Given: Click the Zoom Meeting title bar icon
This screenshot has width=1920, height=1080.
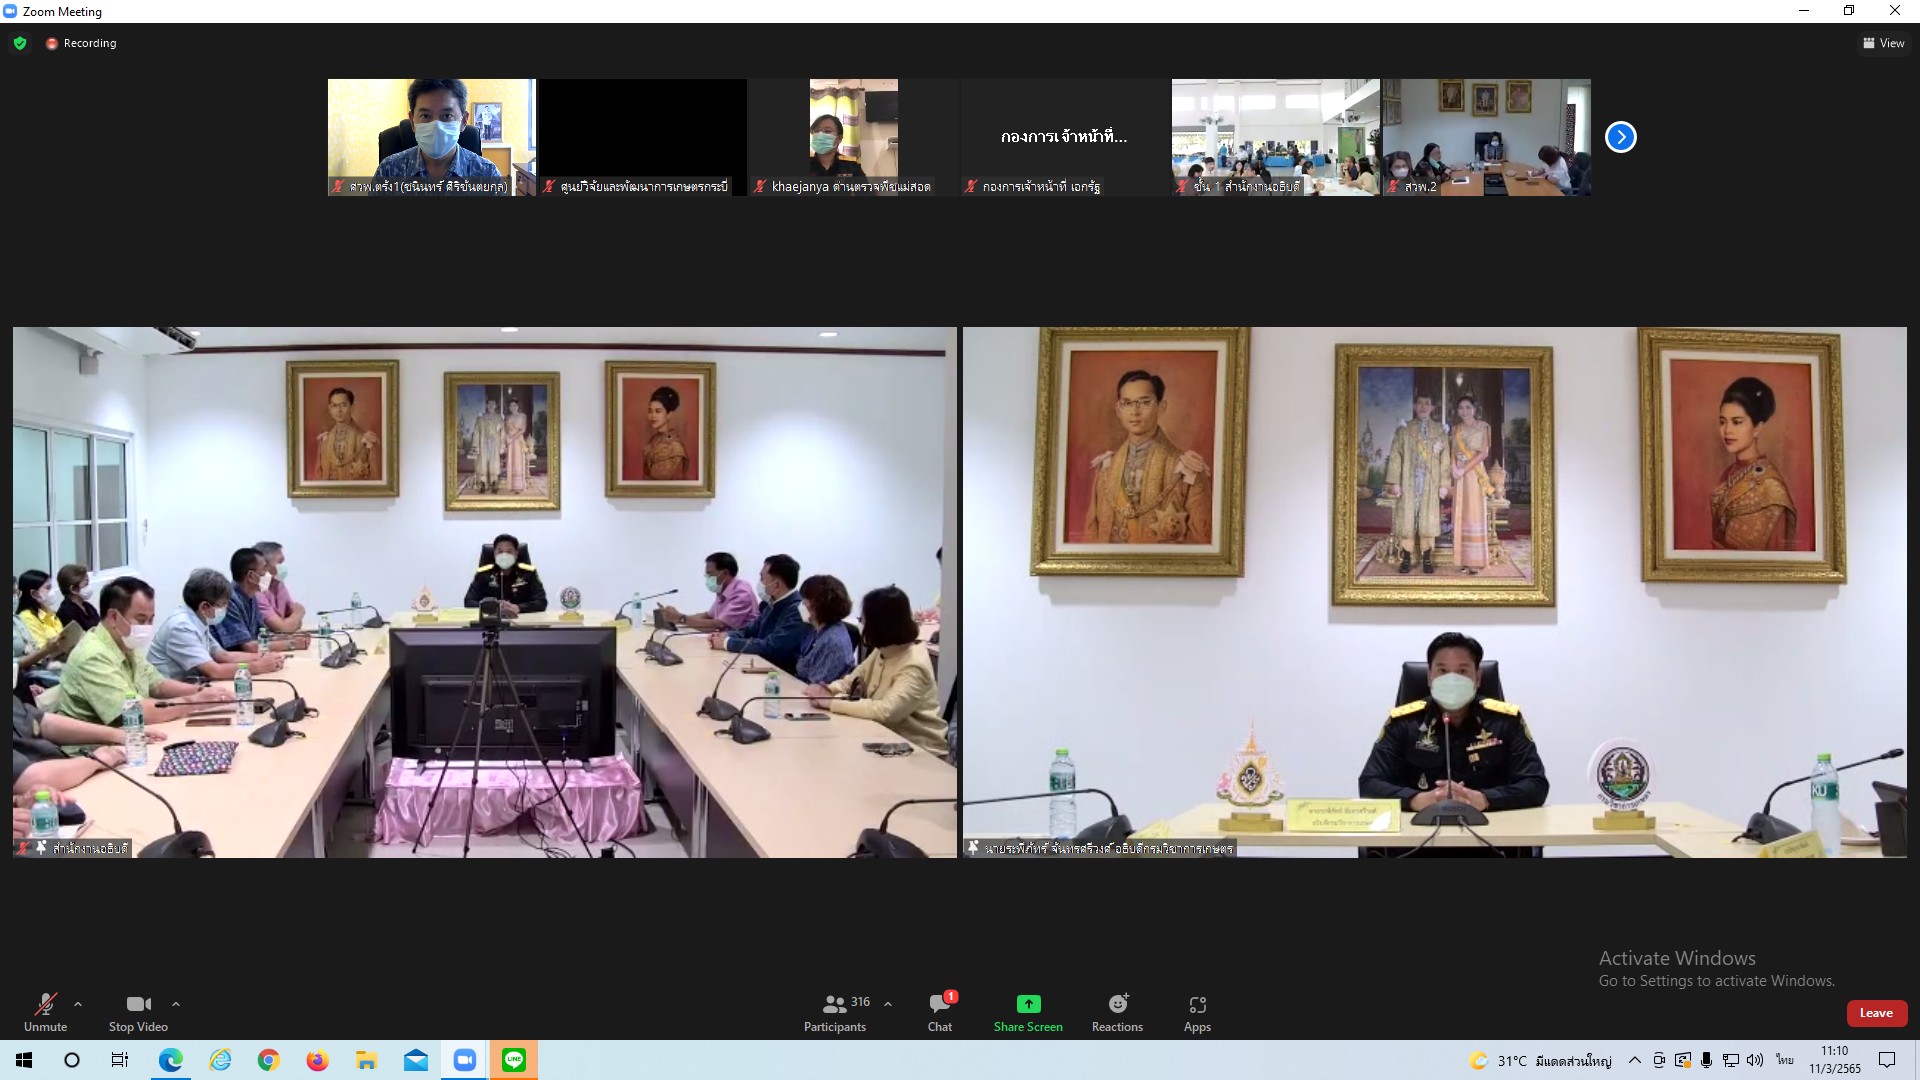Looking at the screenshot, I should 10,11.
